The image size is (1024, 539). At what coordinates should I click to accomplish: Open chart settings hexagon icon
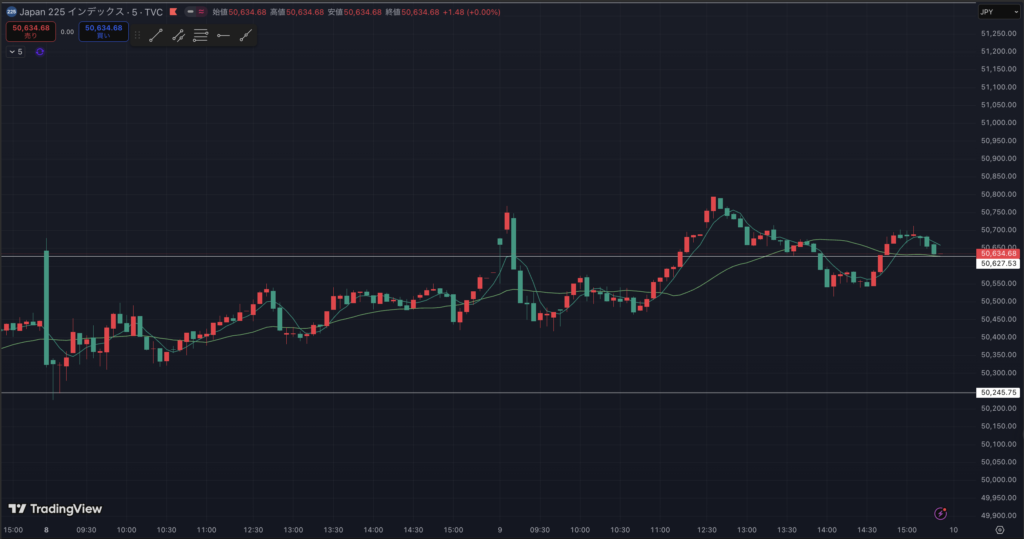tap(999, 530)
